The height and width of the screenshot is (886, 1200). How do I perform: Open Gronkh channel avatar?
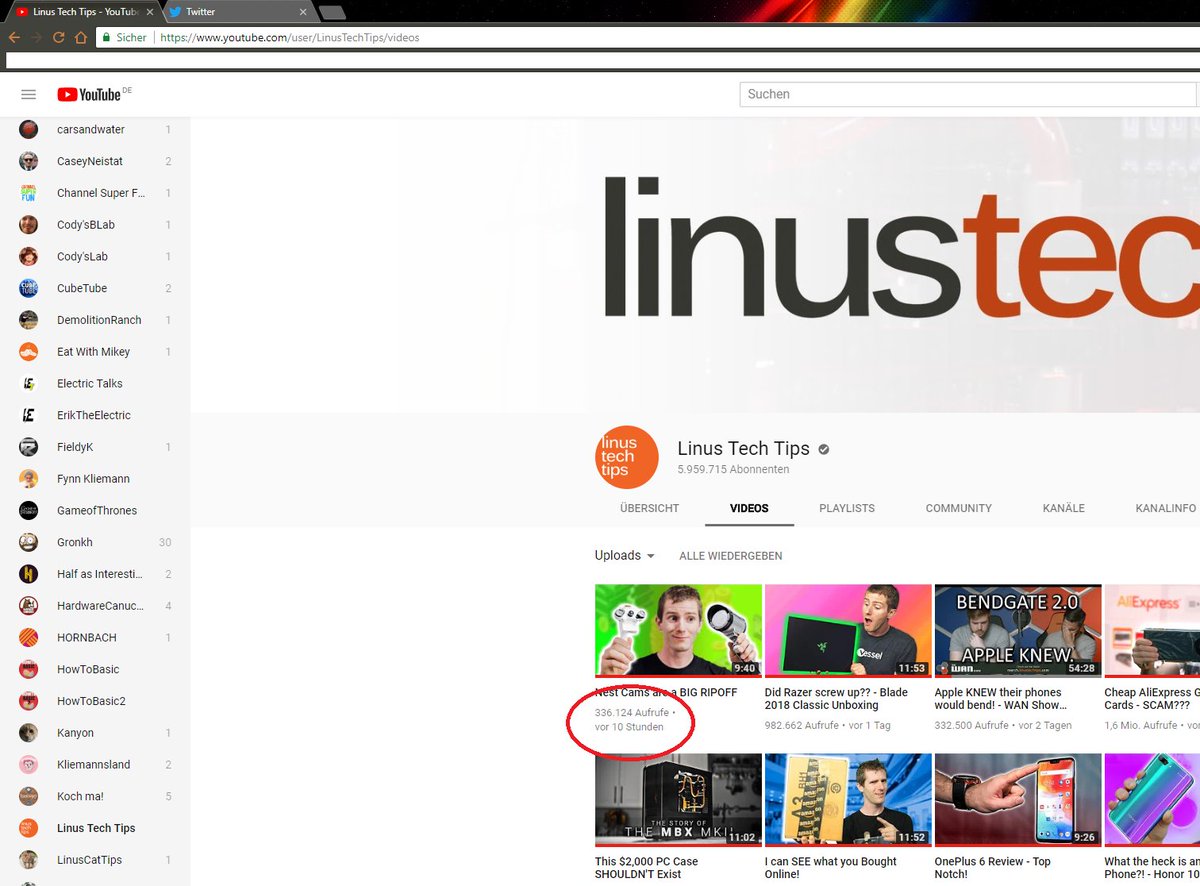pos(29,542)
